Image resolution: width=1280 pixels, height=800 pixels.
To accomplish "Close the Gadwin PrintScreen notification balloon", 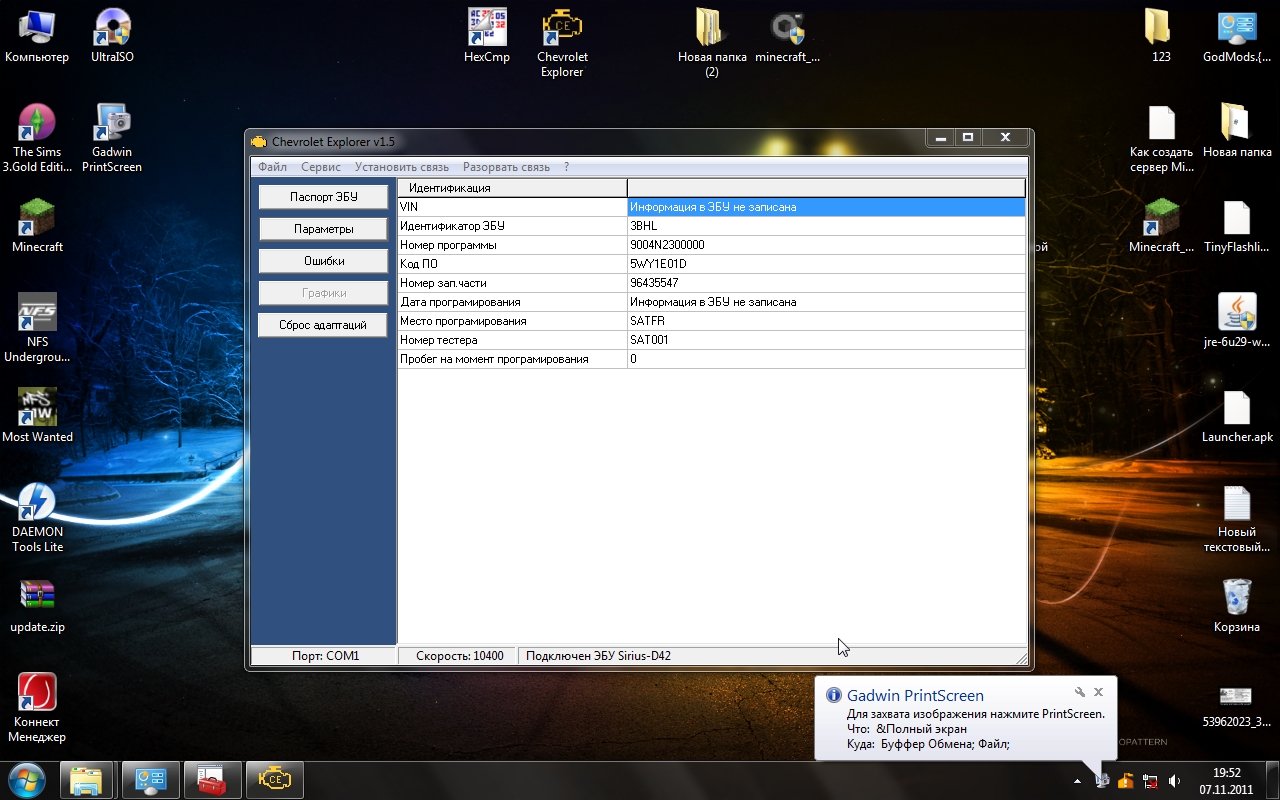I will pos(1098,692).
